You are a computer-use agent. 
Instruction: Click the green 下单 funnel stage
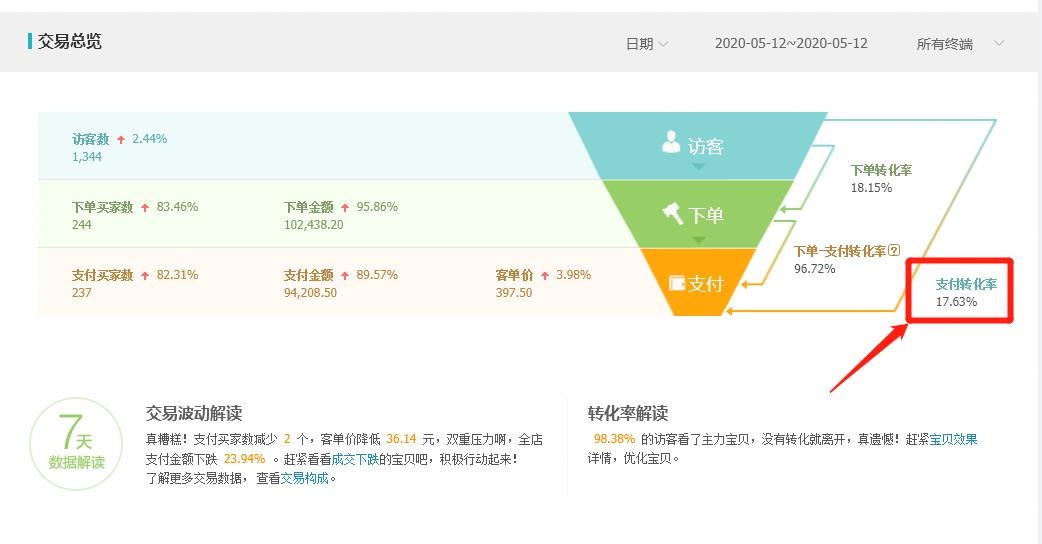coord(698,215)
